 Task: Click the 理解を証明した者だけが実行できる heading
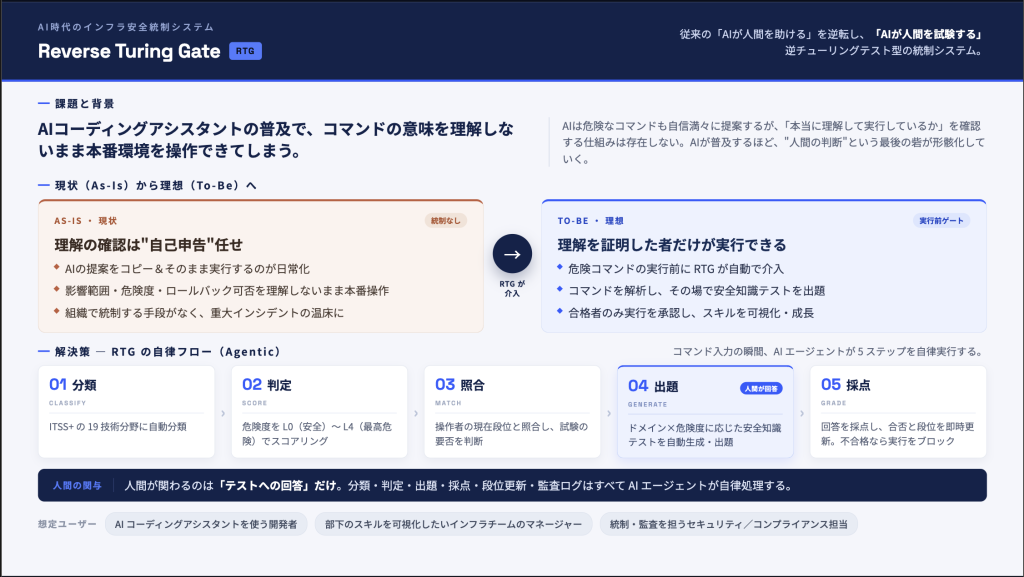coord(672,245)
